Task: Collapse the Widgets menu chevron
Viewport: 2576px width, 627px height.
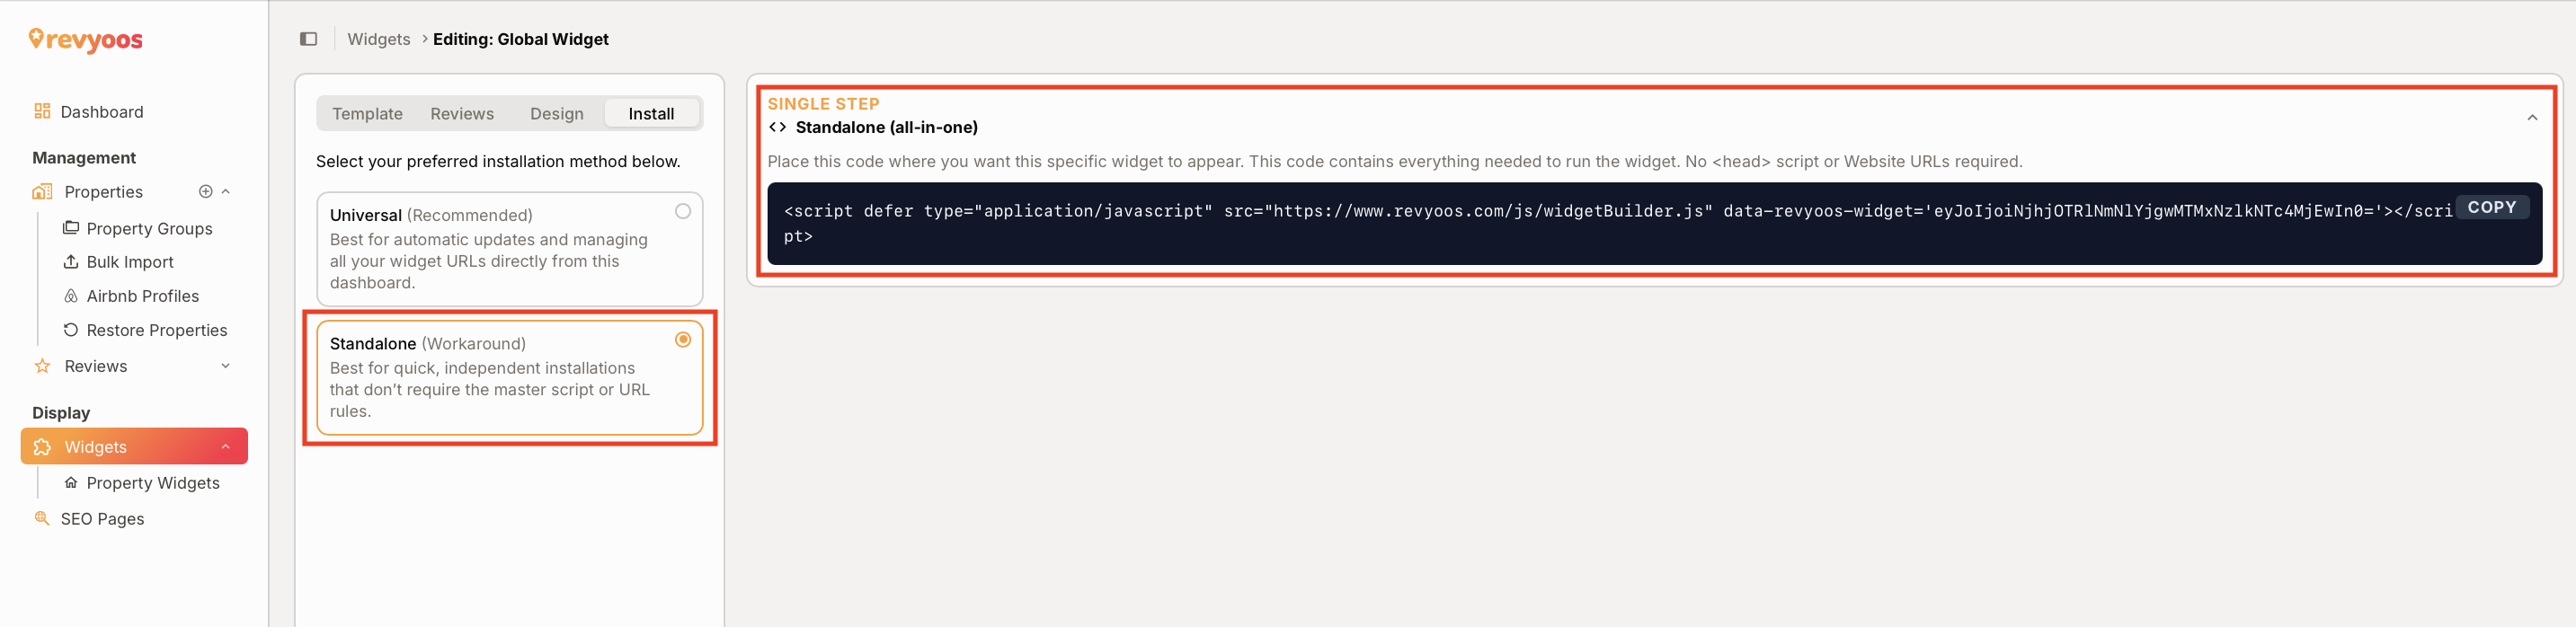Action: pos(226,447)
